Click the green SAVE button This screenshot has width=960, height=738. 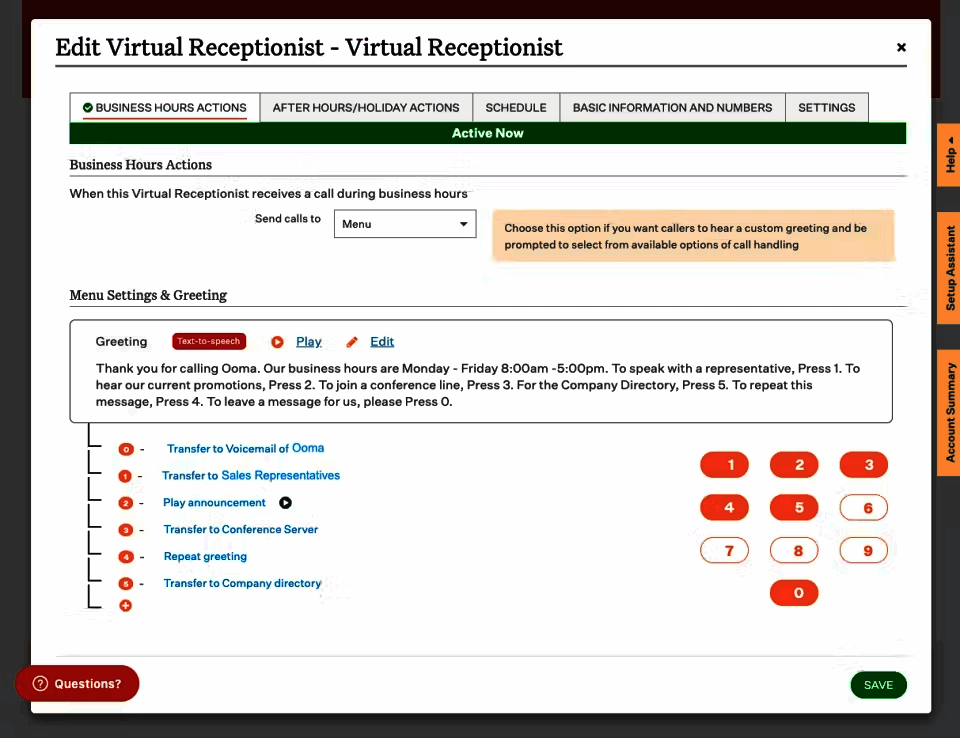(879, 685)
